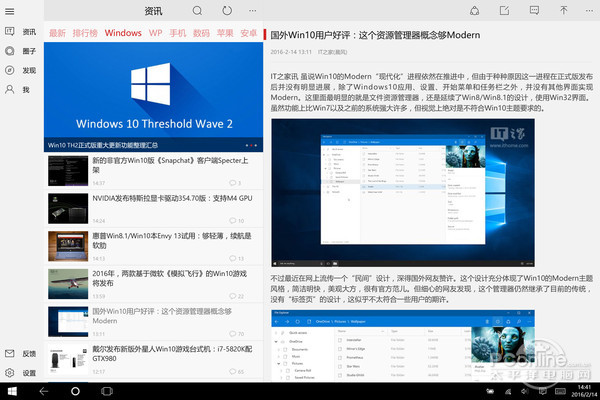Click the 资讯 title in the header bar
Viewport: 600px width, 400px height.
(153, 11)
